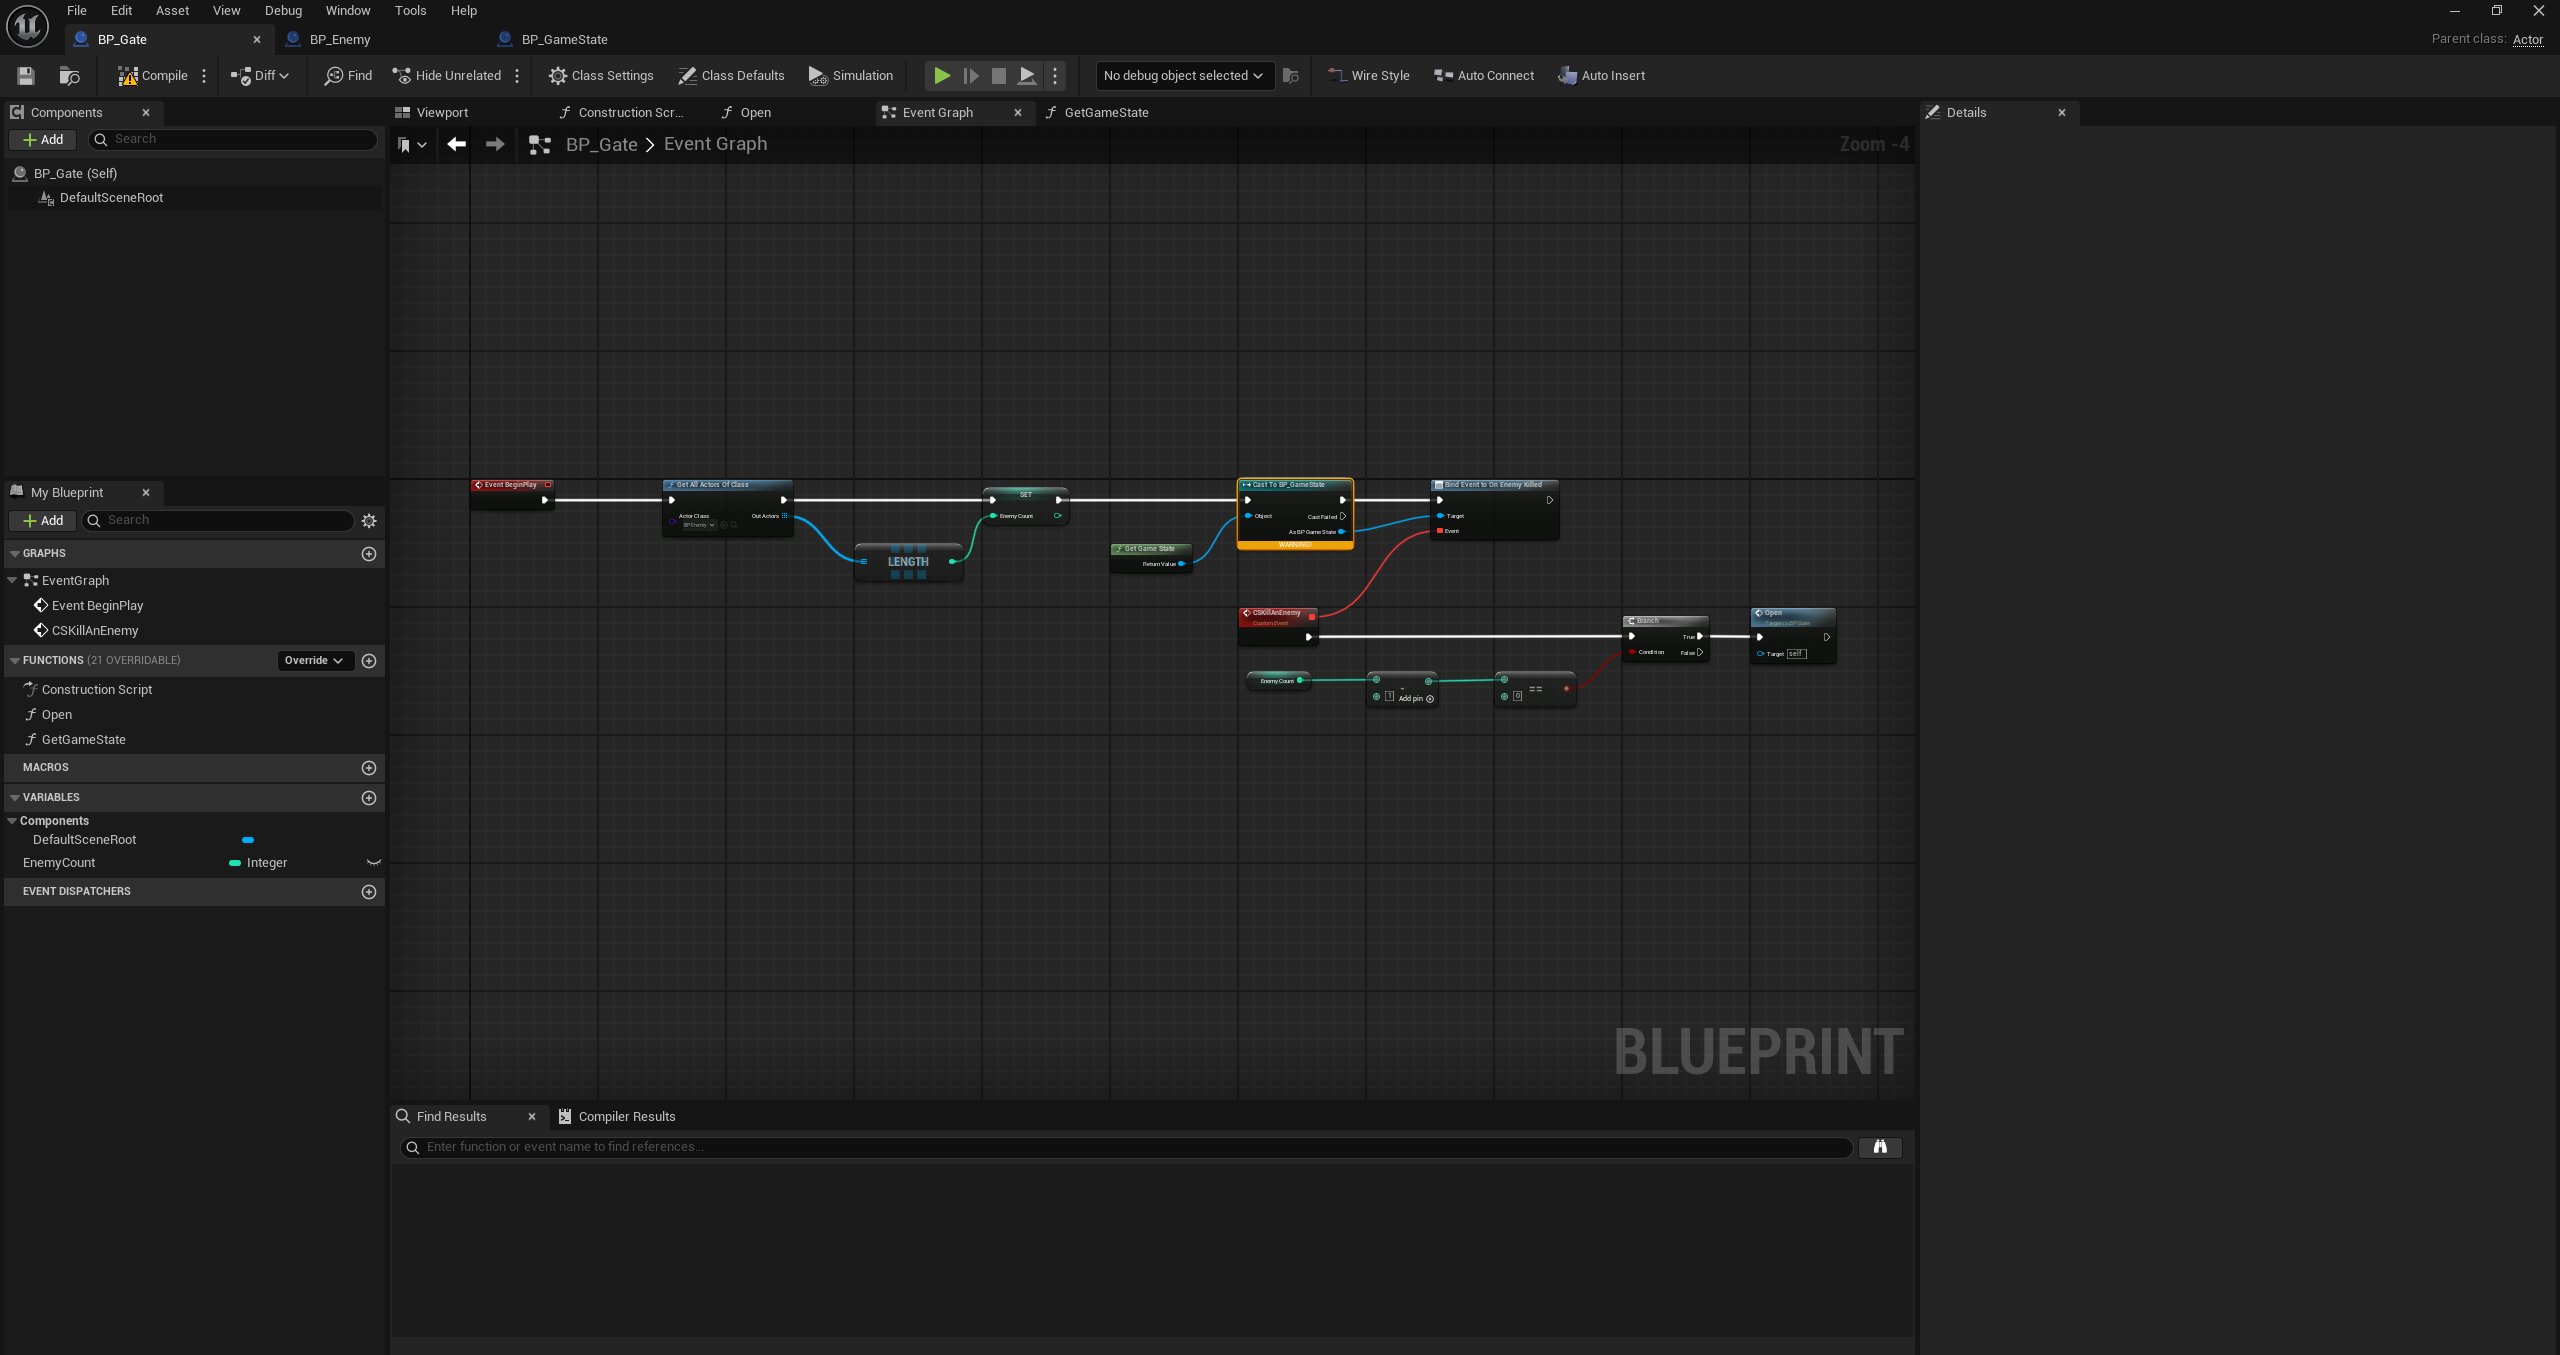This screenshot has width=2560, height=1355.
Task: Click the Browse to asset icon
Action: coord(69,76)
